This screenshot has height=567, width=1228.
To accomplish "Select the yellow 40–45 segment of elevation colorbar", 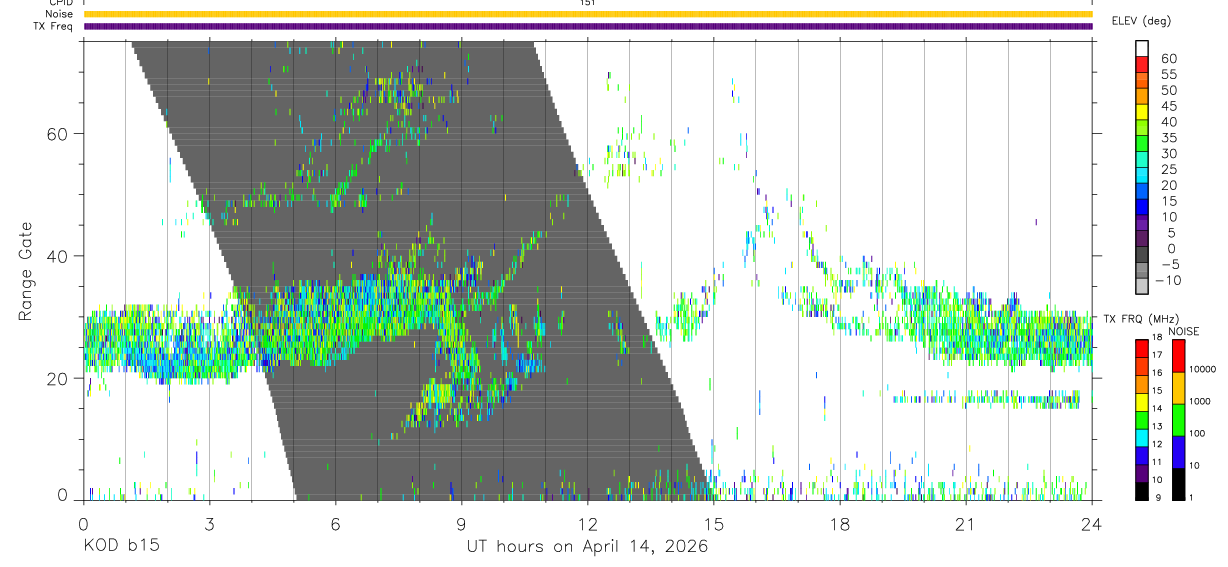I will 1142,114.
